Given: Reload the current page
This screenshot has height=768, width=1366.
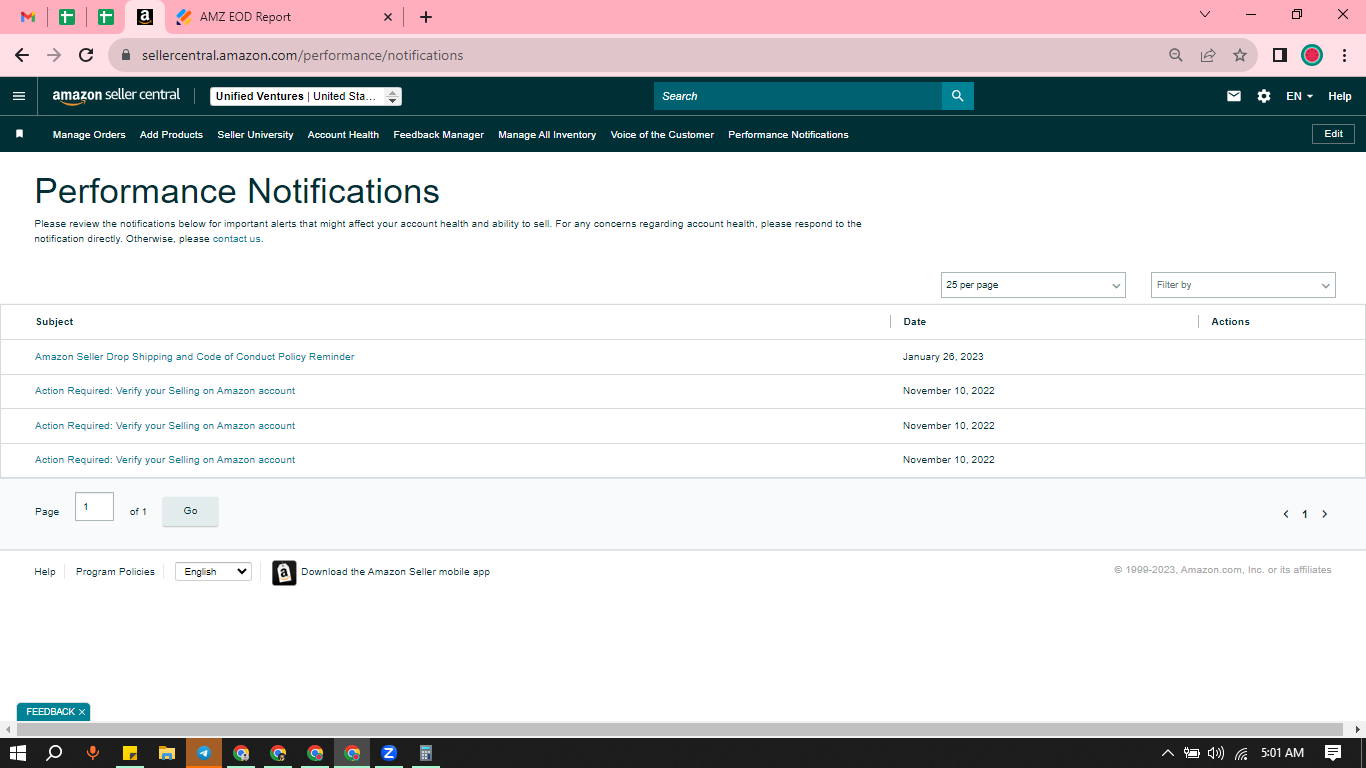Looking at the screenshot, I should click(86, 55).
